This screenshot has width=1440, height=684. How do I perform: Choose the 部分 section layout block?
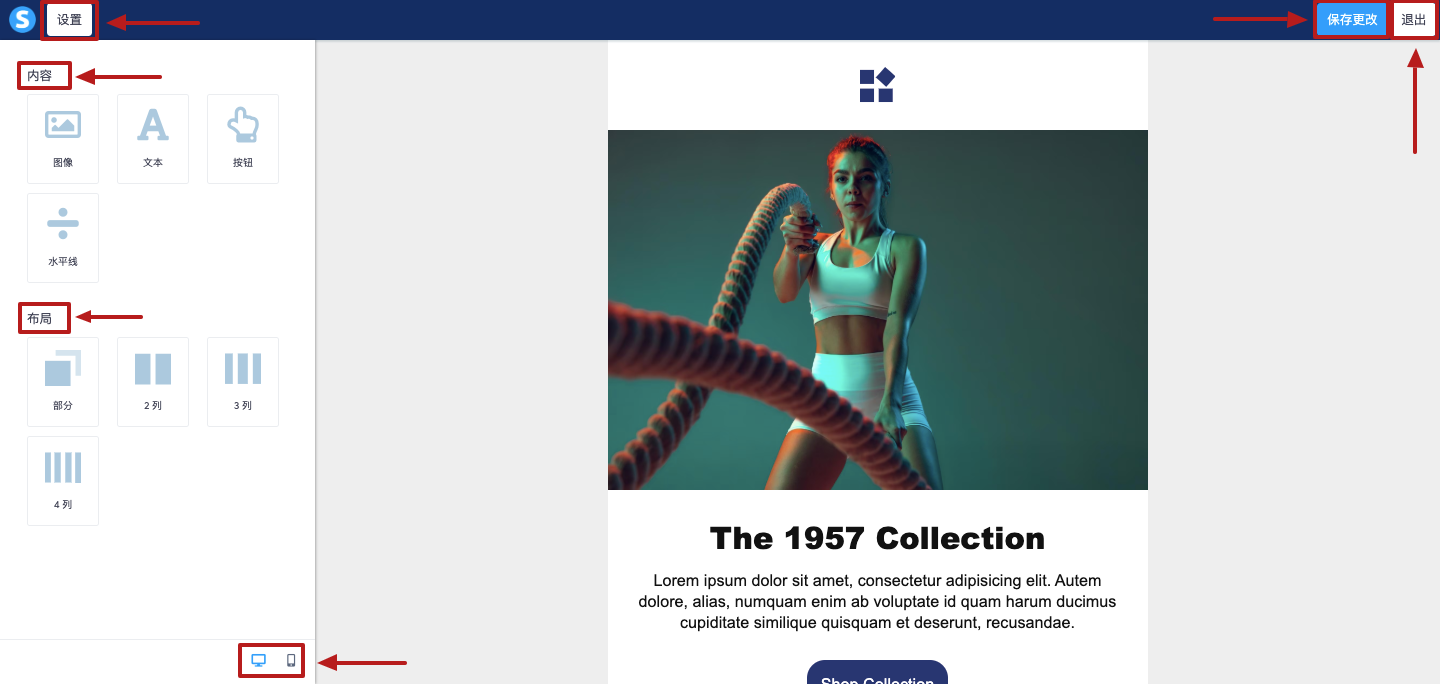click(x=63, y=382)
